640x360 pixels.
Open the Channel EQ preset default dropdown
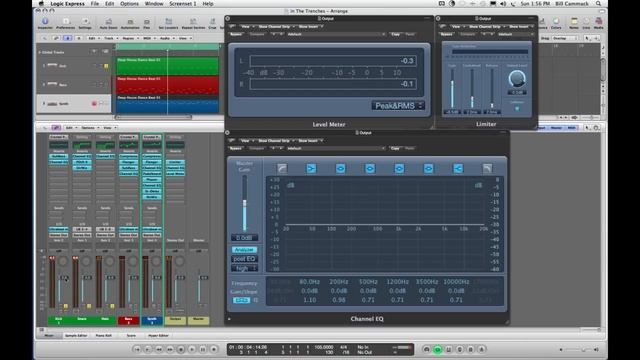coord(336,148)
